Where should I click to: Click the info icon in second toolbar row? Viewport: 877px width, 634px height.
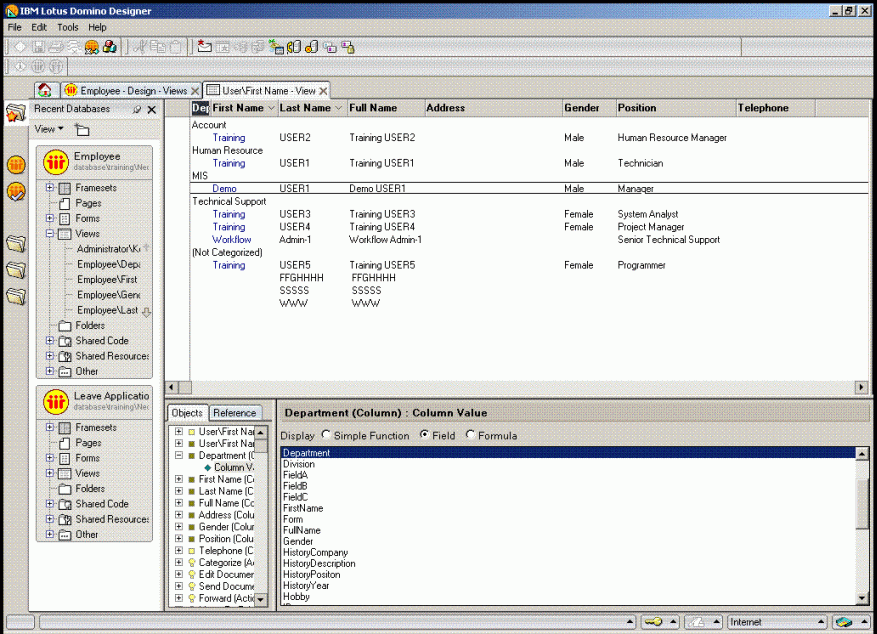[20, 67]
